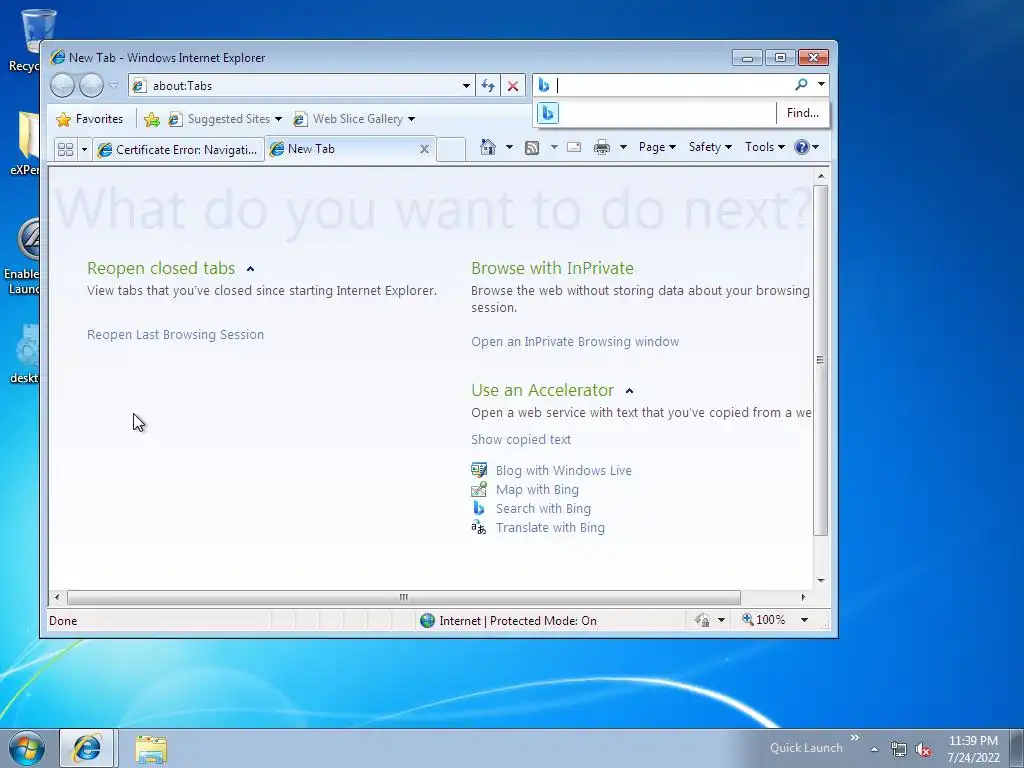Click Show copied text link
The width and height of the screenshot is (1024, 768).
(521, 440)
